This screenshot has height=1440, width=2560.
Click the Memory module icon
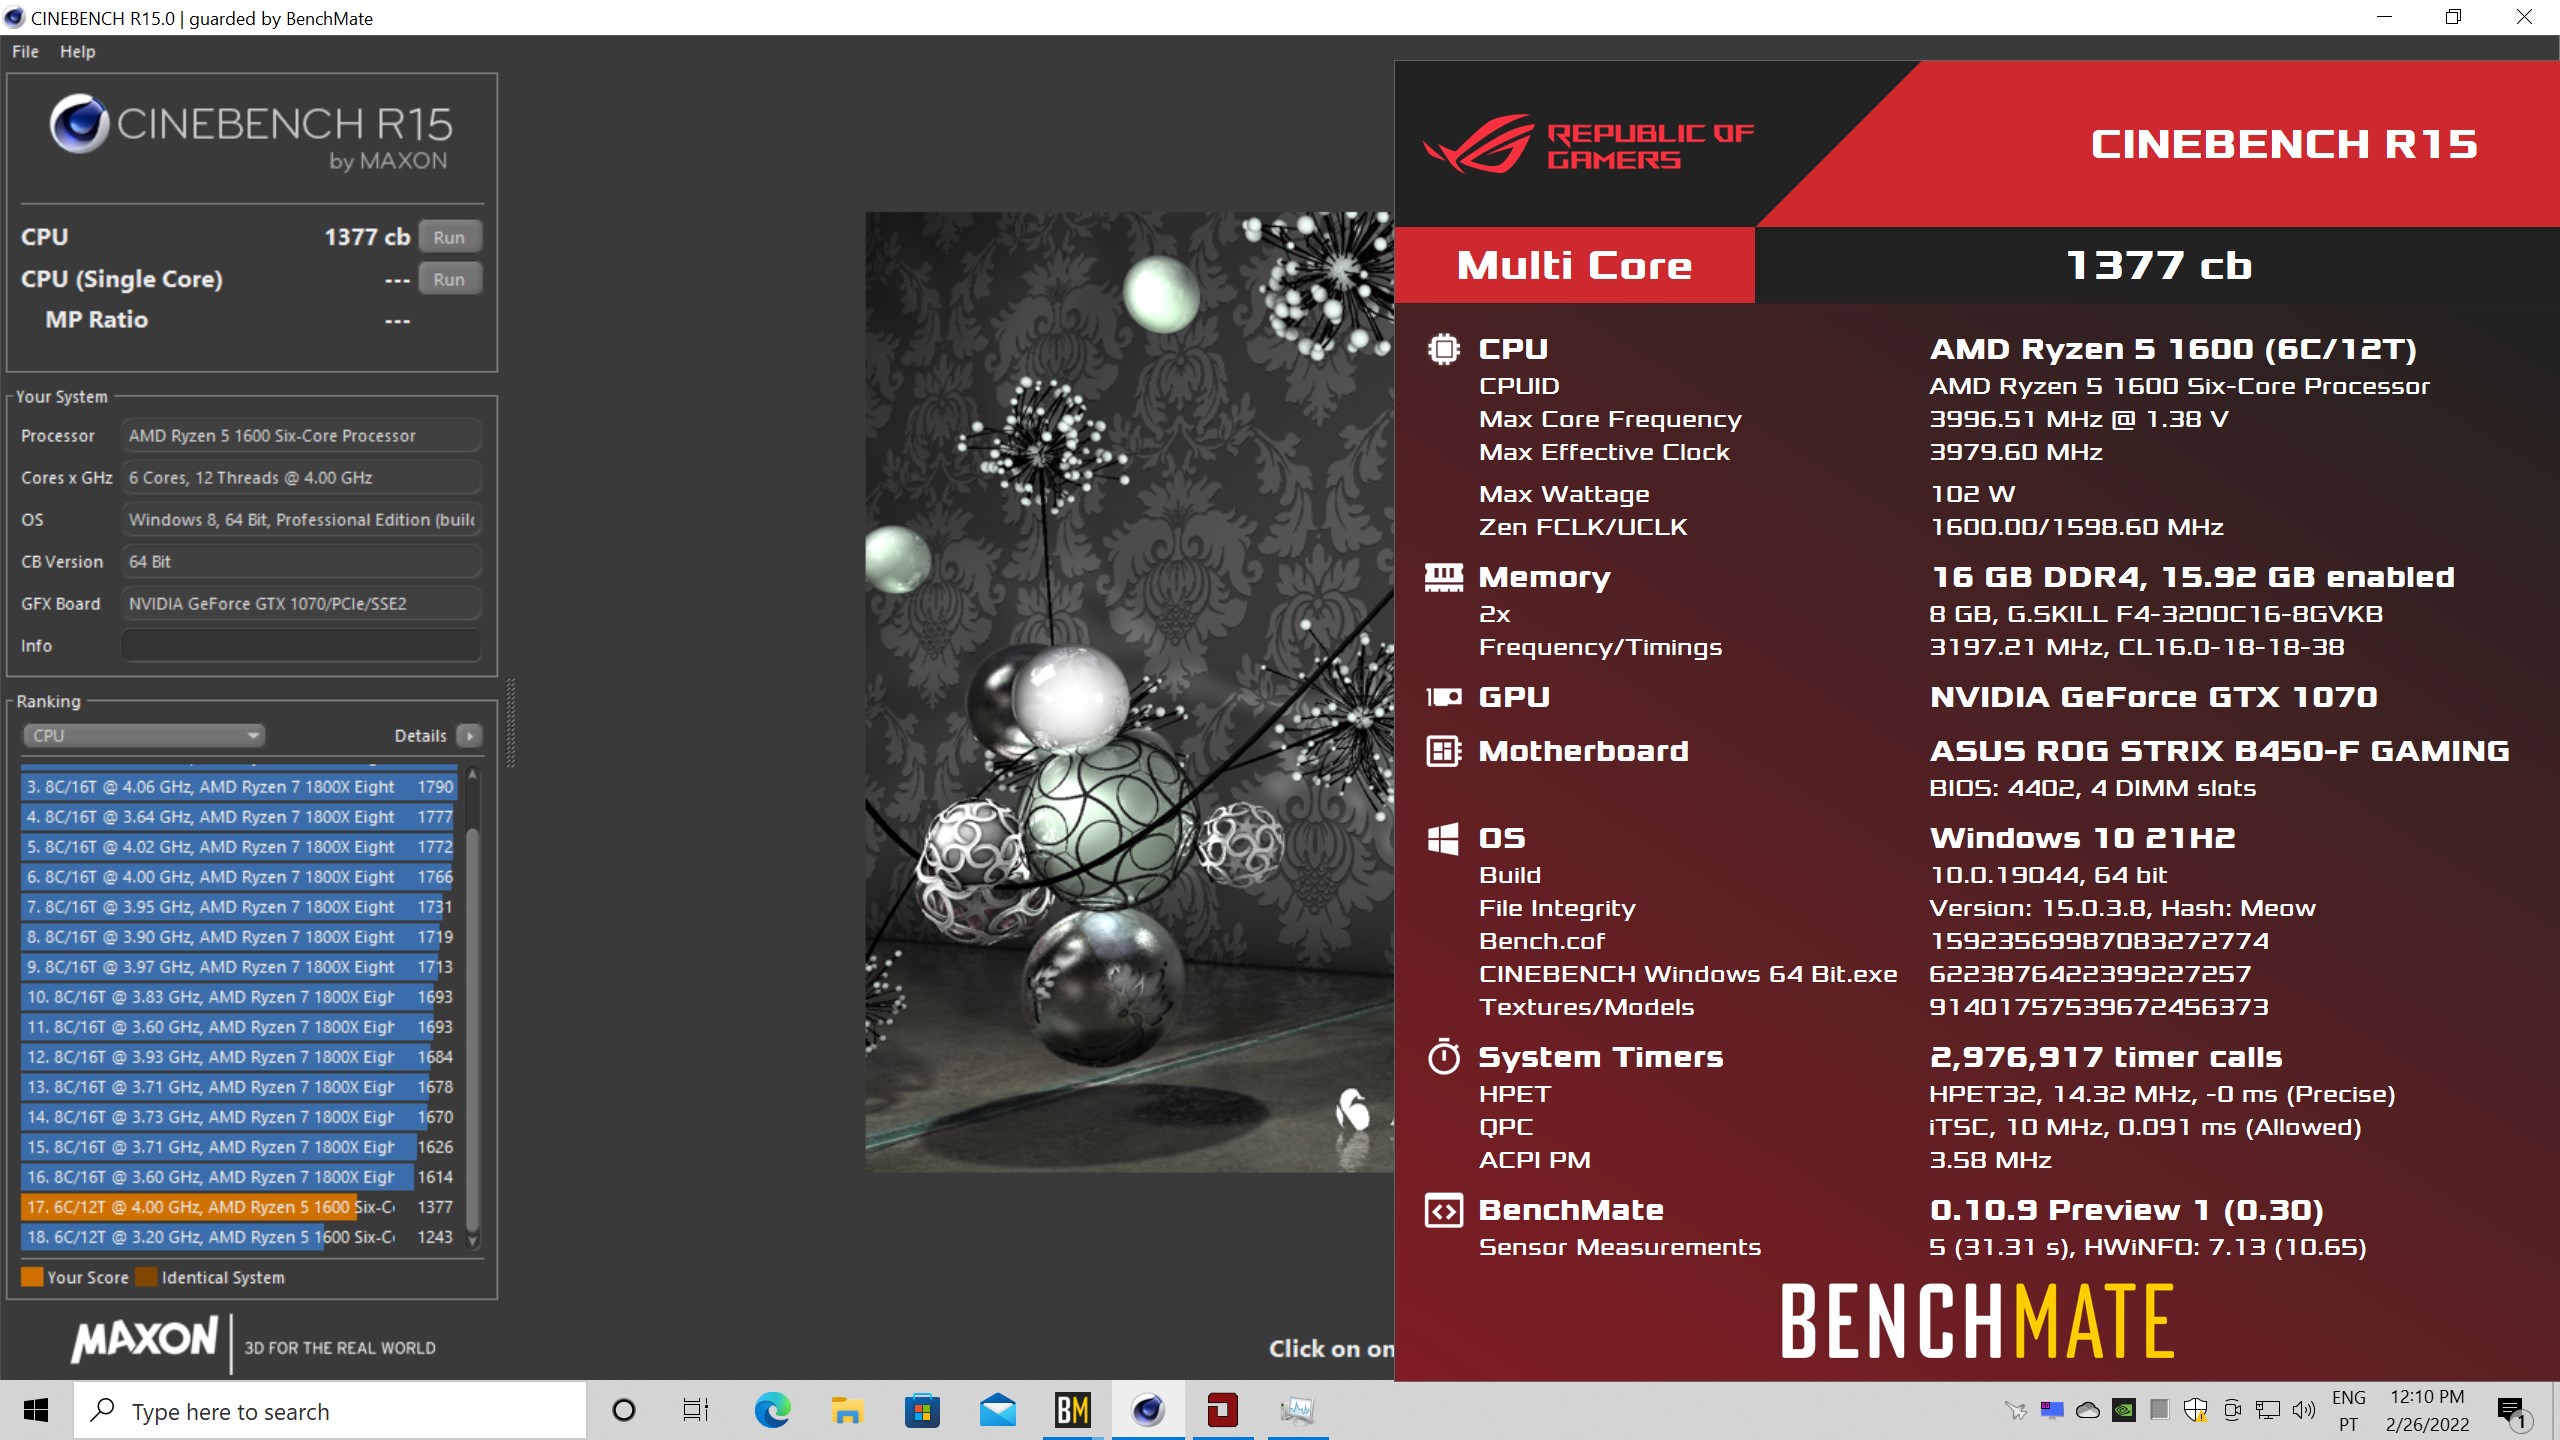[1443, 577]
